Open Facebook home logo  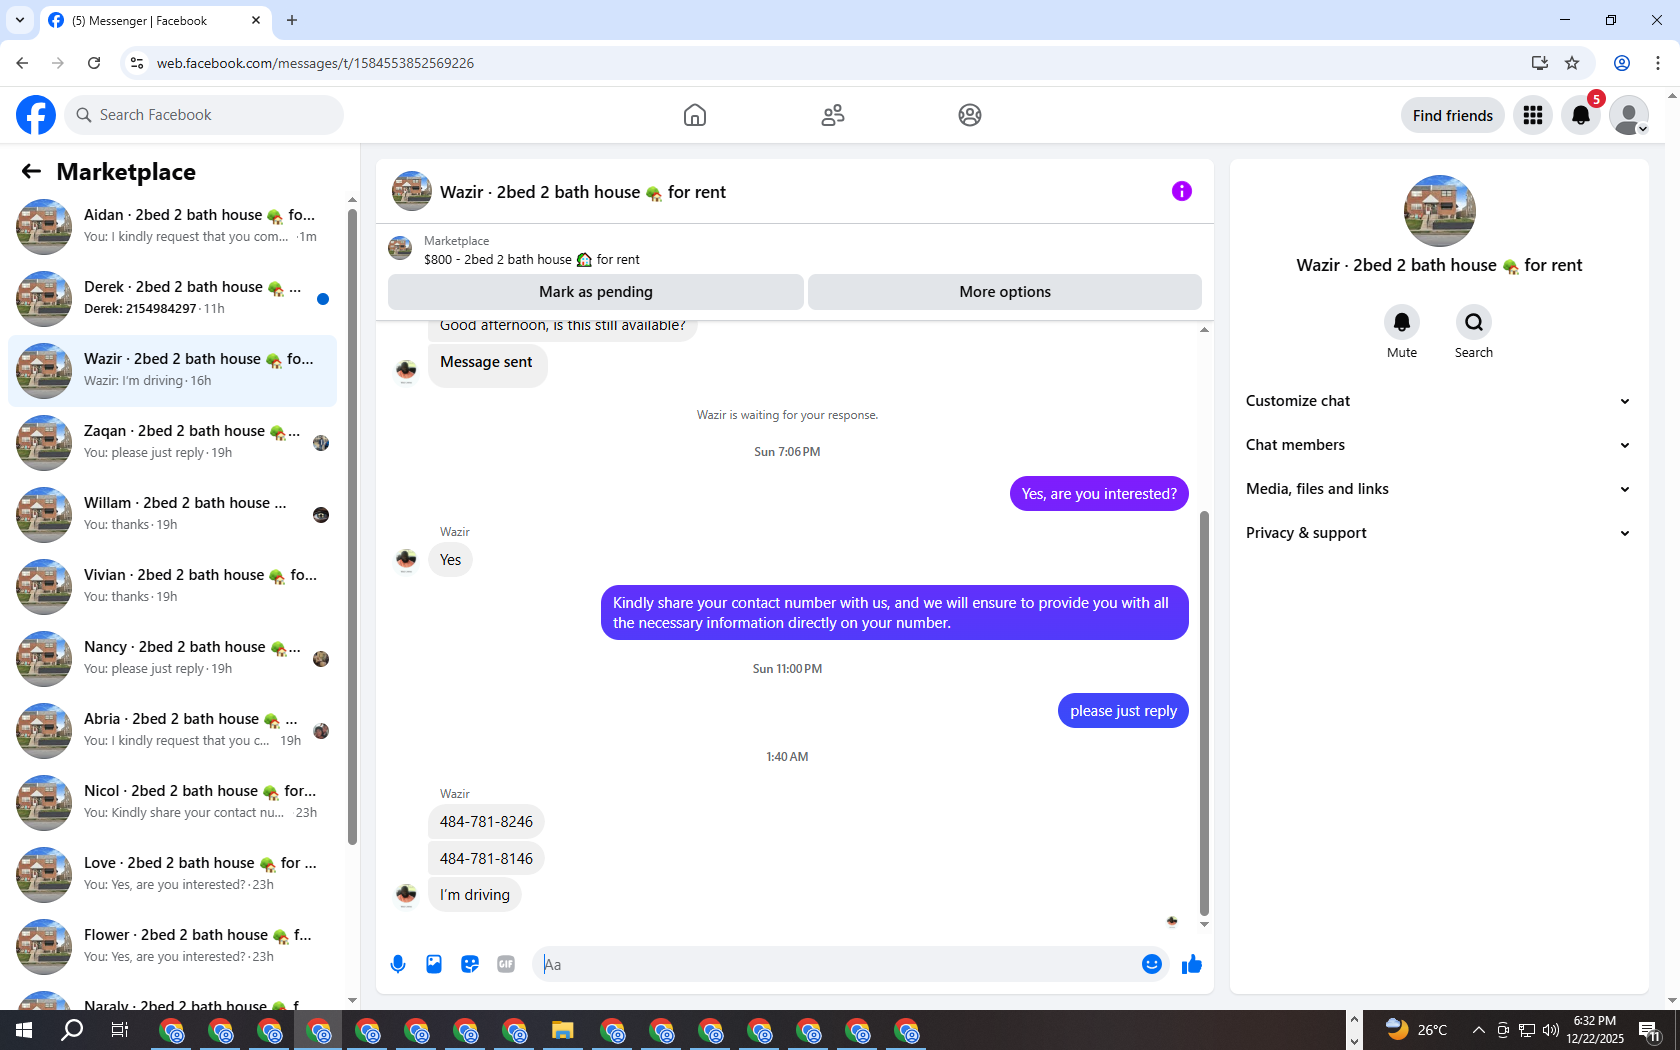click(x=36, y=115)
